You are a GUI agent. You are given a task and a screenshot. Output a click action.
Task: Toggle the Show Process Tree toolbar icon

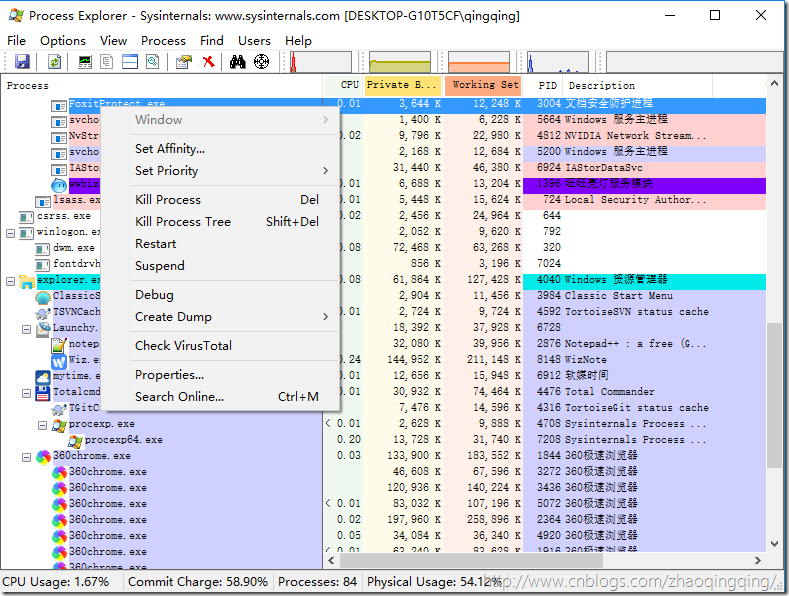pos(107,62)
